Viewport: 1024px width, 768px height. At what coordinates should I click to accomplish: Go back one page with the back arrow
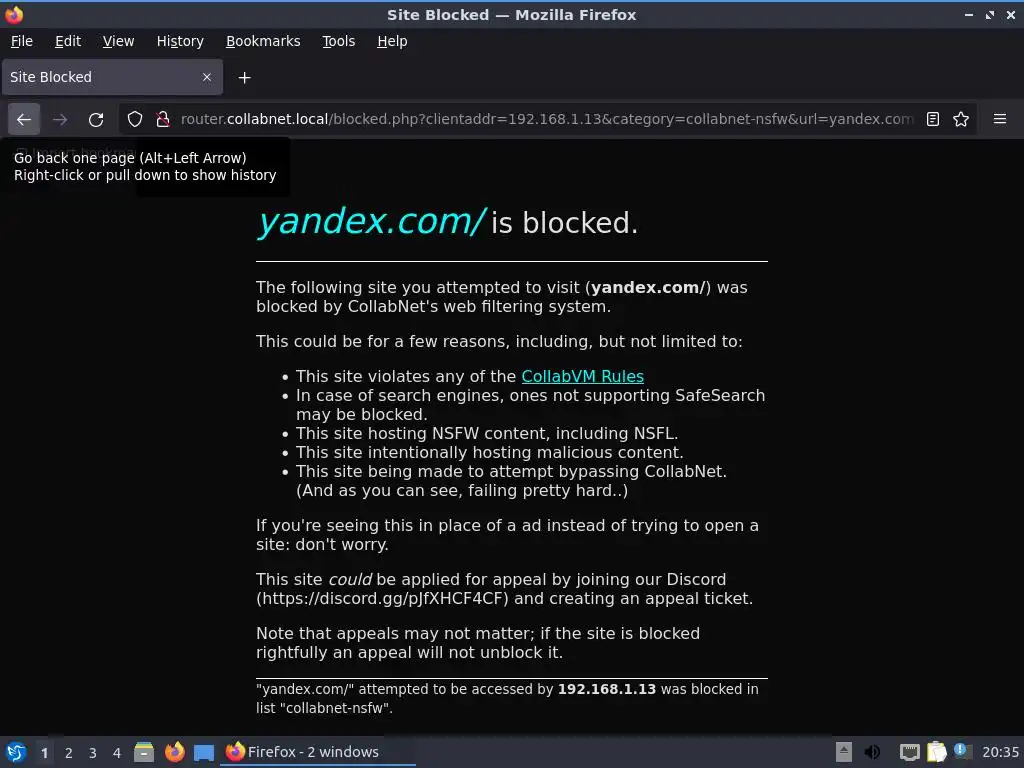coord(24,120)
